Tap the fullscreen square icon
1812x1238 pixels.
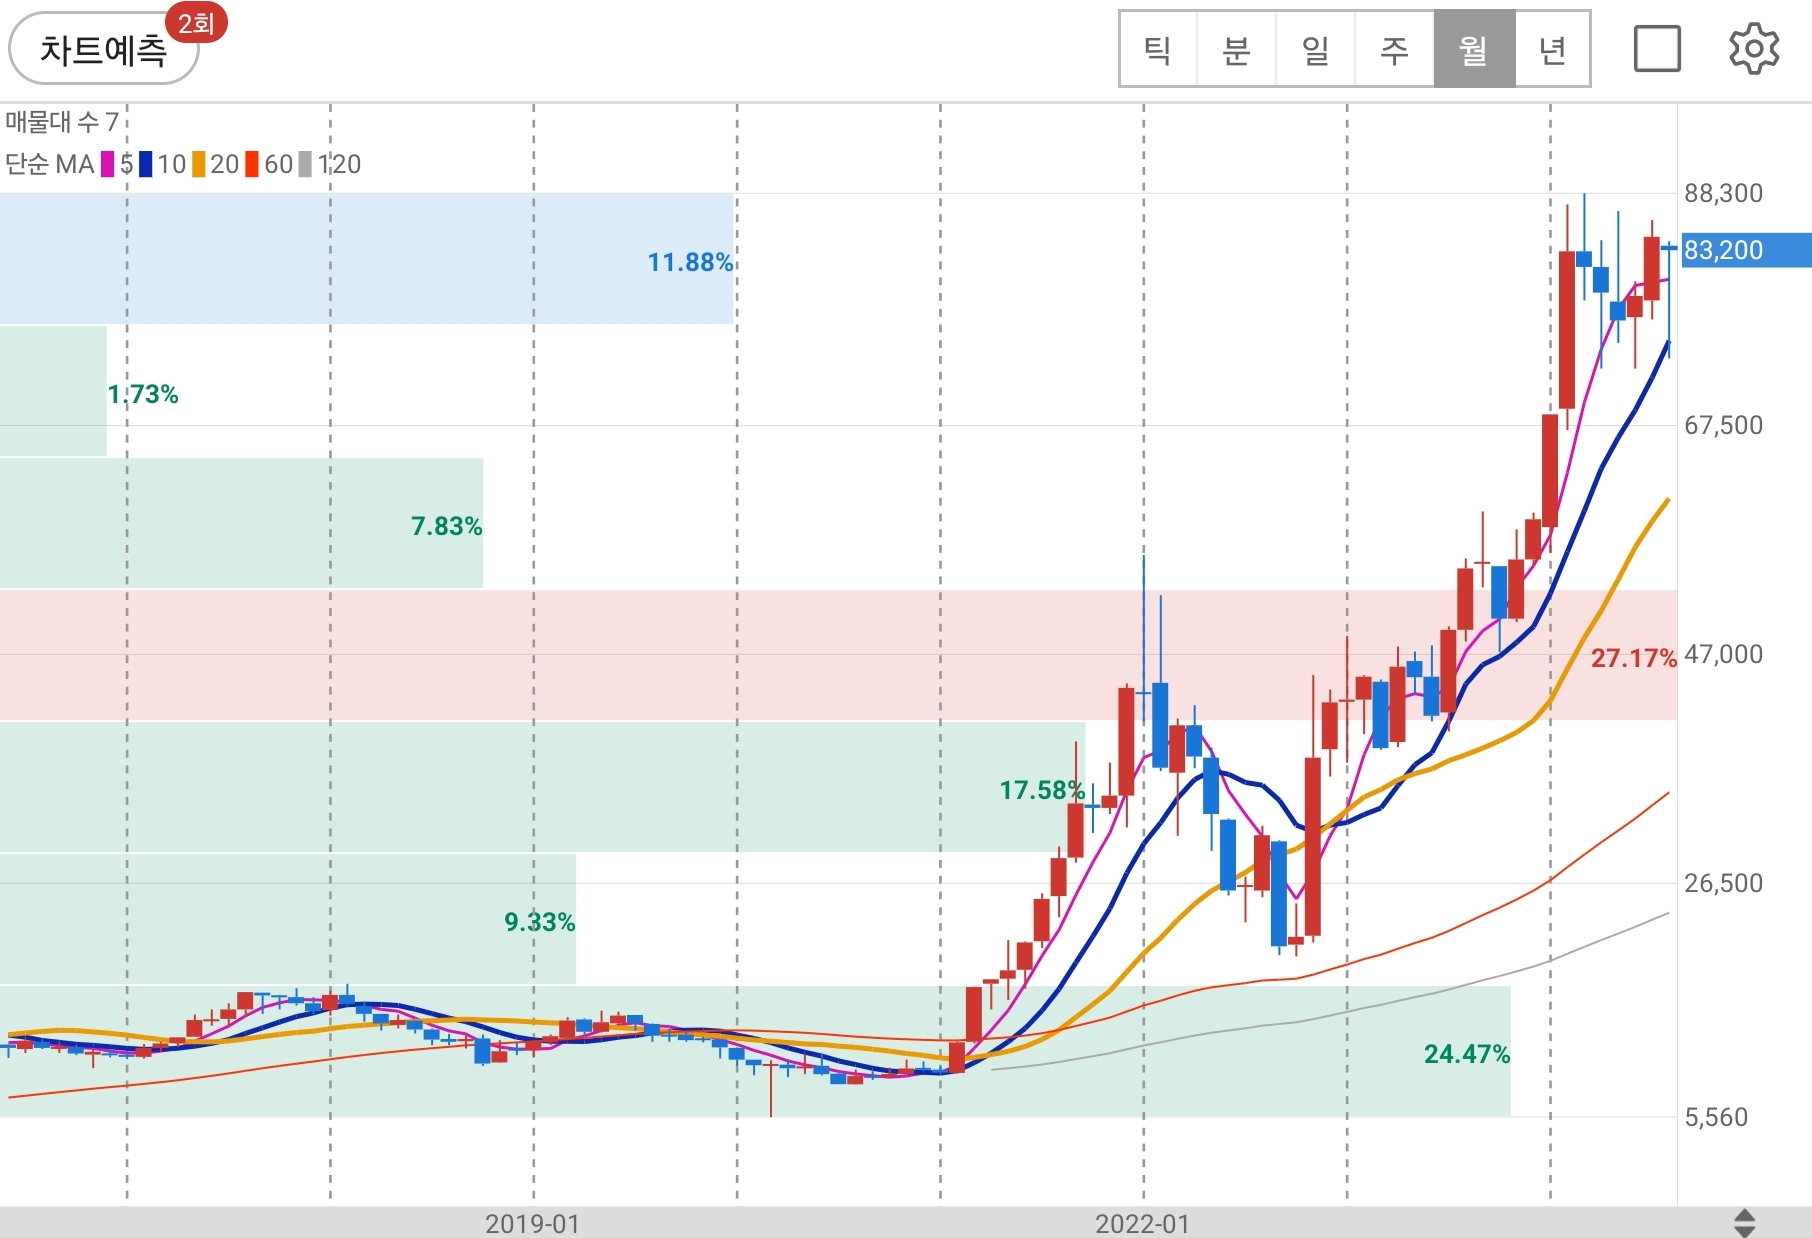[x=1657, y=48]
